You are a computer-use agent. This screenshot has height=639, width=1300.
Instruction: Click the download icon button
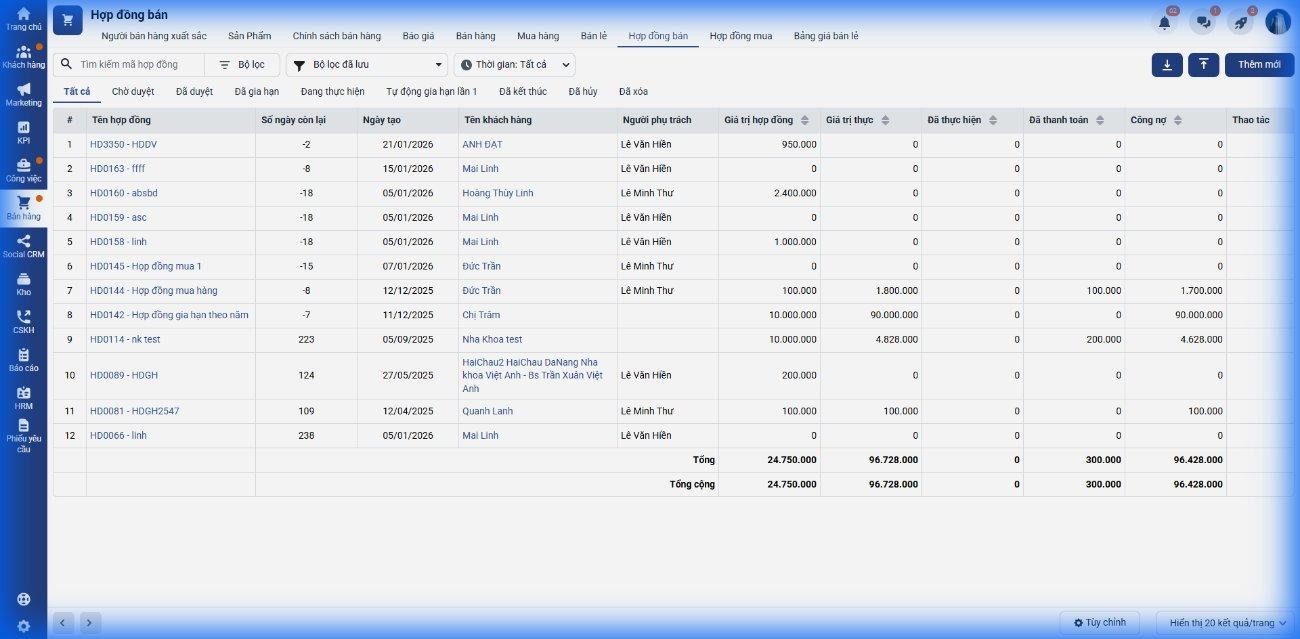click(x=1167, y=64)
